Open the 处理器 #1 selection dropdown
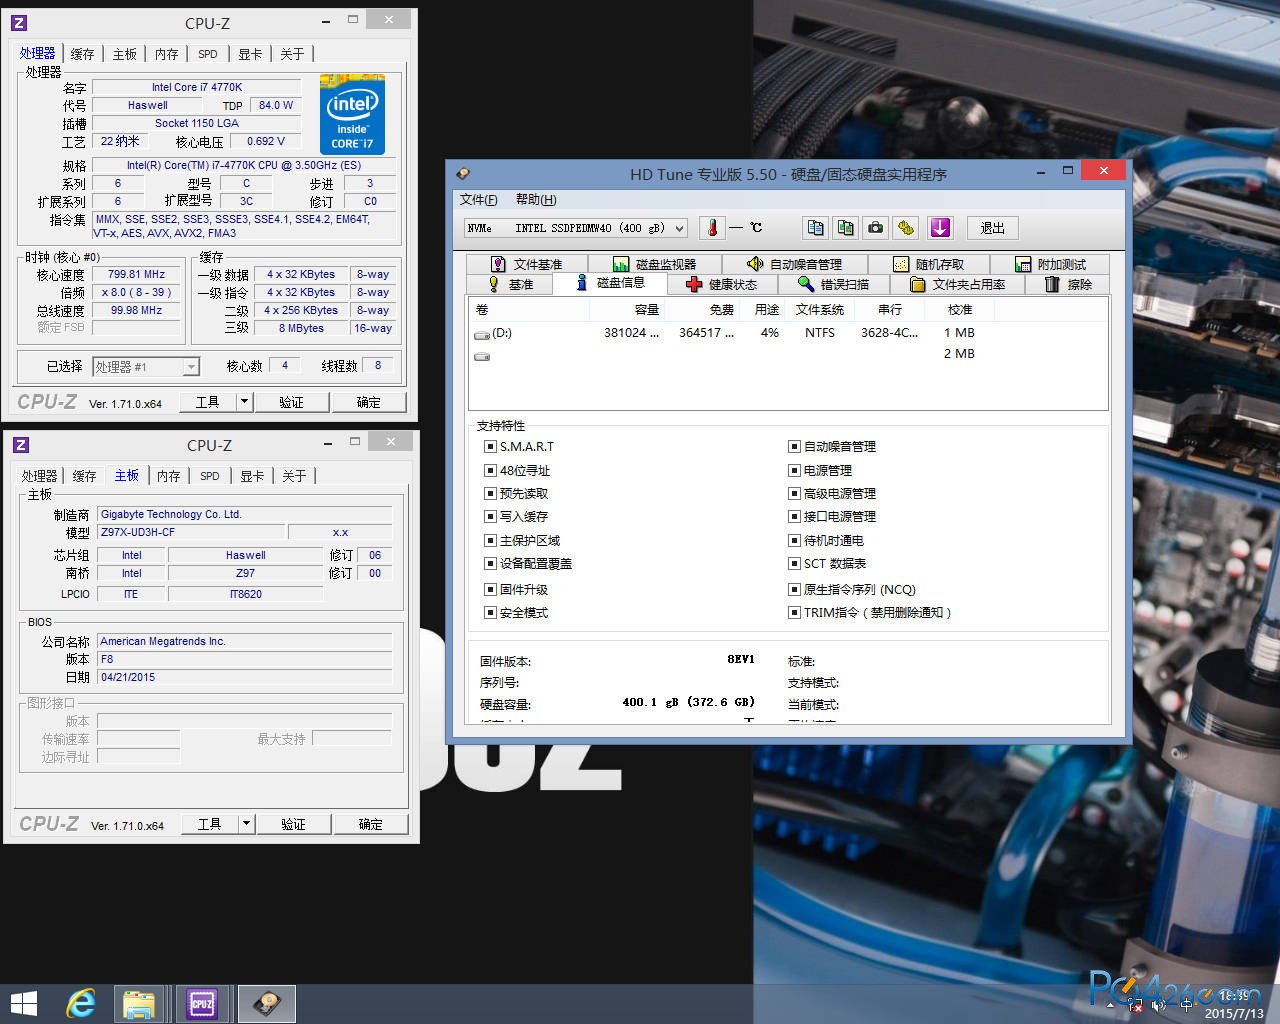This screenshot has width=1280, height=1024. point(146,367)
